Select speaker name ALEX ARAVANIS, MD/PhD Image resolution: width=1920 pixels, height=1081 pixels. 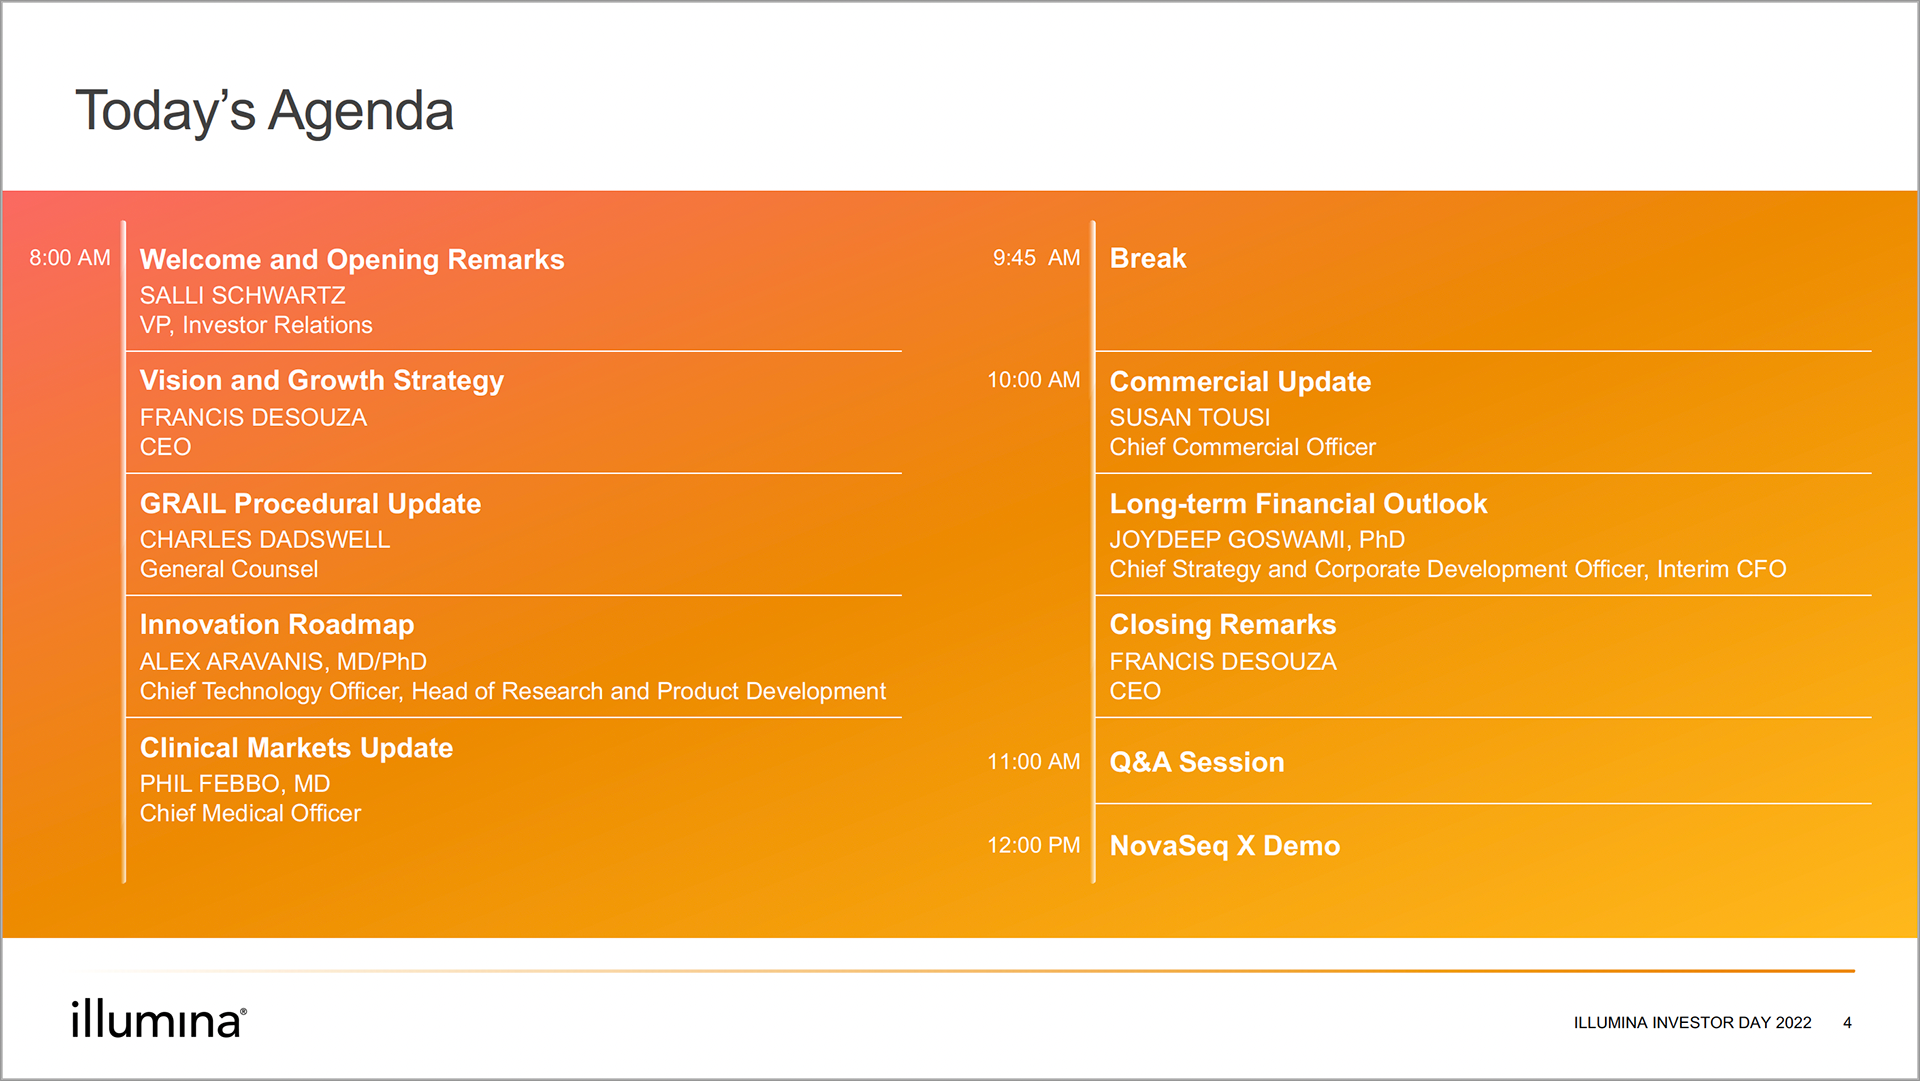tap(283, 661)
